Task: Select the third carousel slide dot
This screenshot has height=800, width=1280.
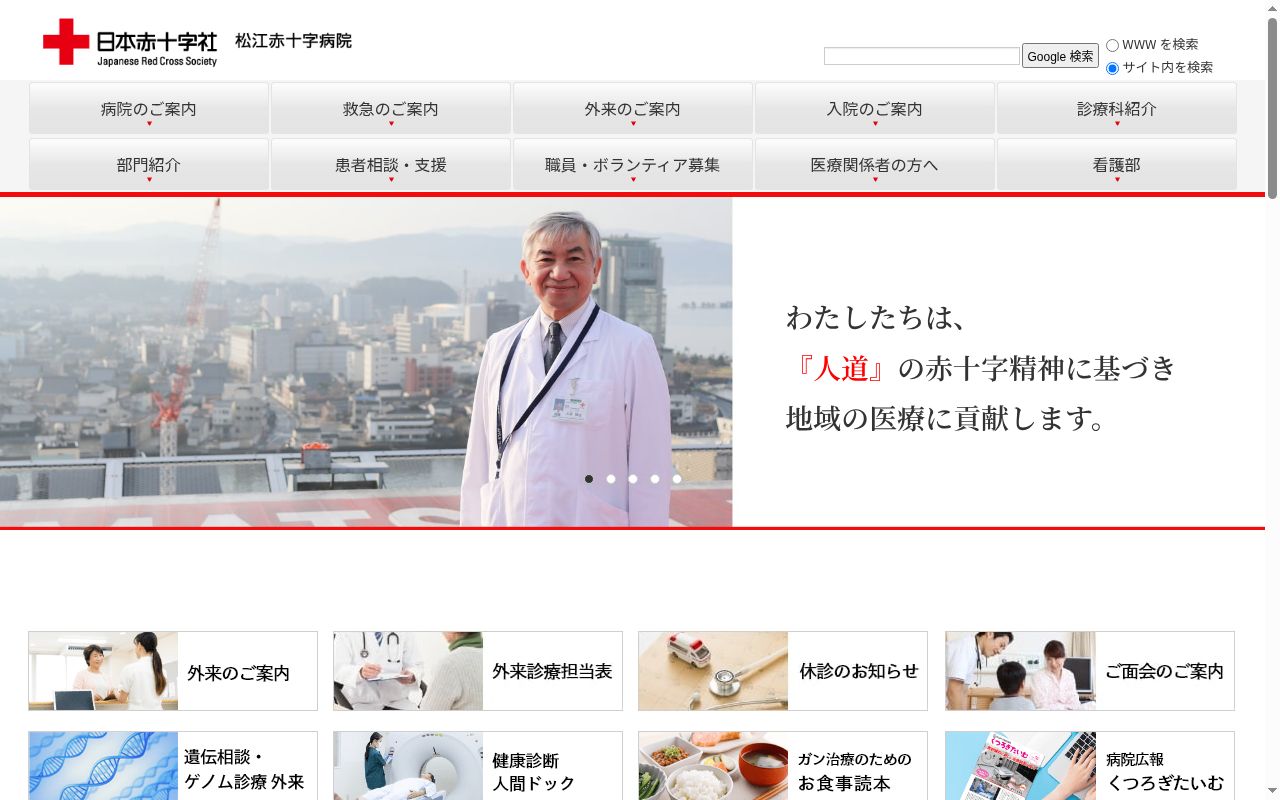Action: point(633,479)
